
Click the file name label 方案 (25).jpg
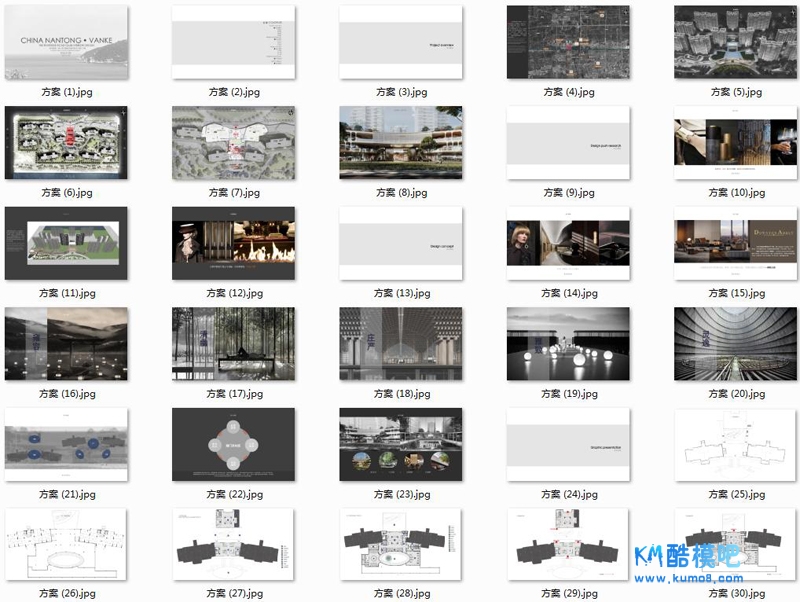(x=735, y=494)
